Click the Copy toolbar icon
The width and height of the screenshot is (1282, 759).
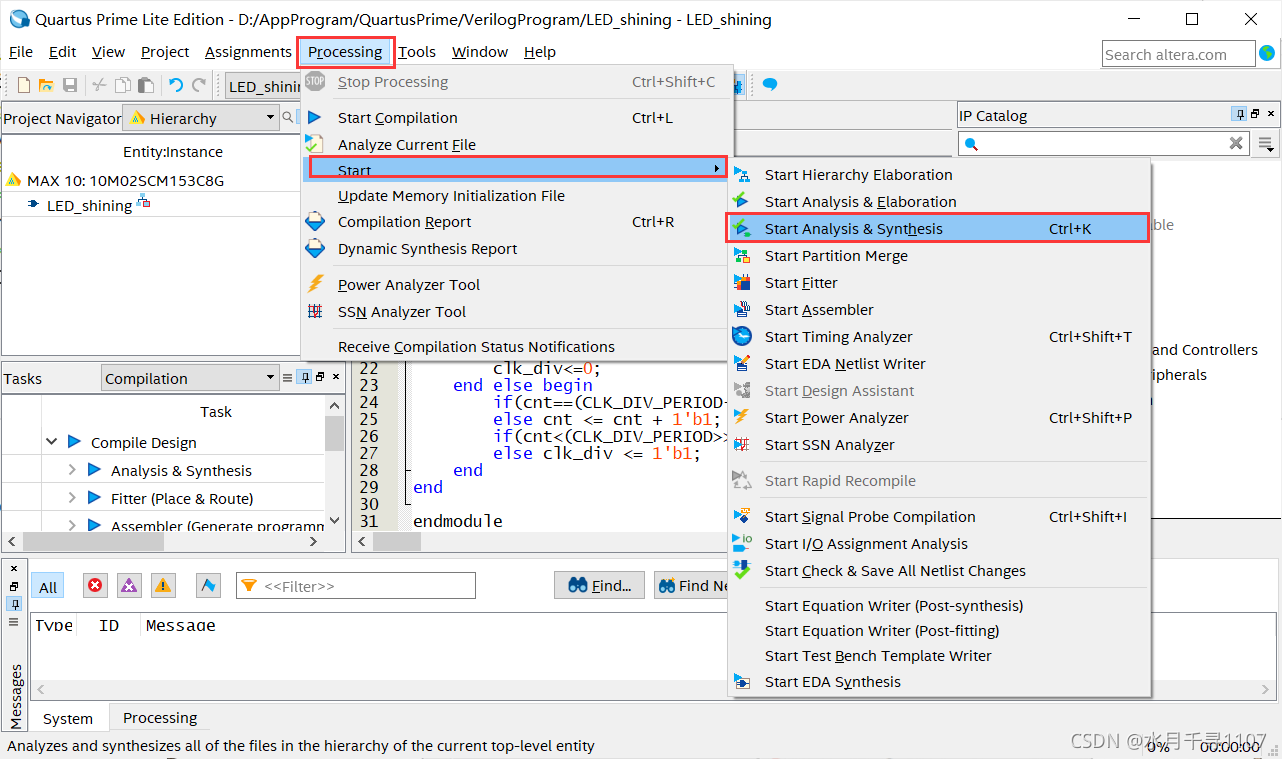[x=123, y=86]
